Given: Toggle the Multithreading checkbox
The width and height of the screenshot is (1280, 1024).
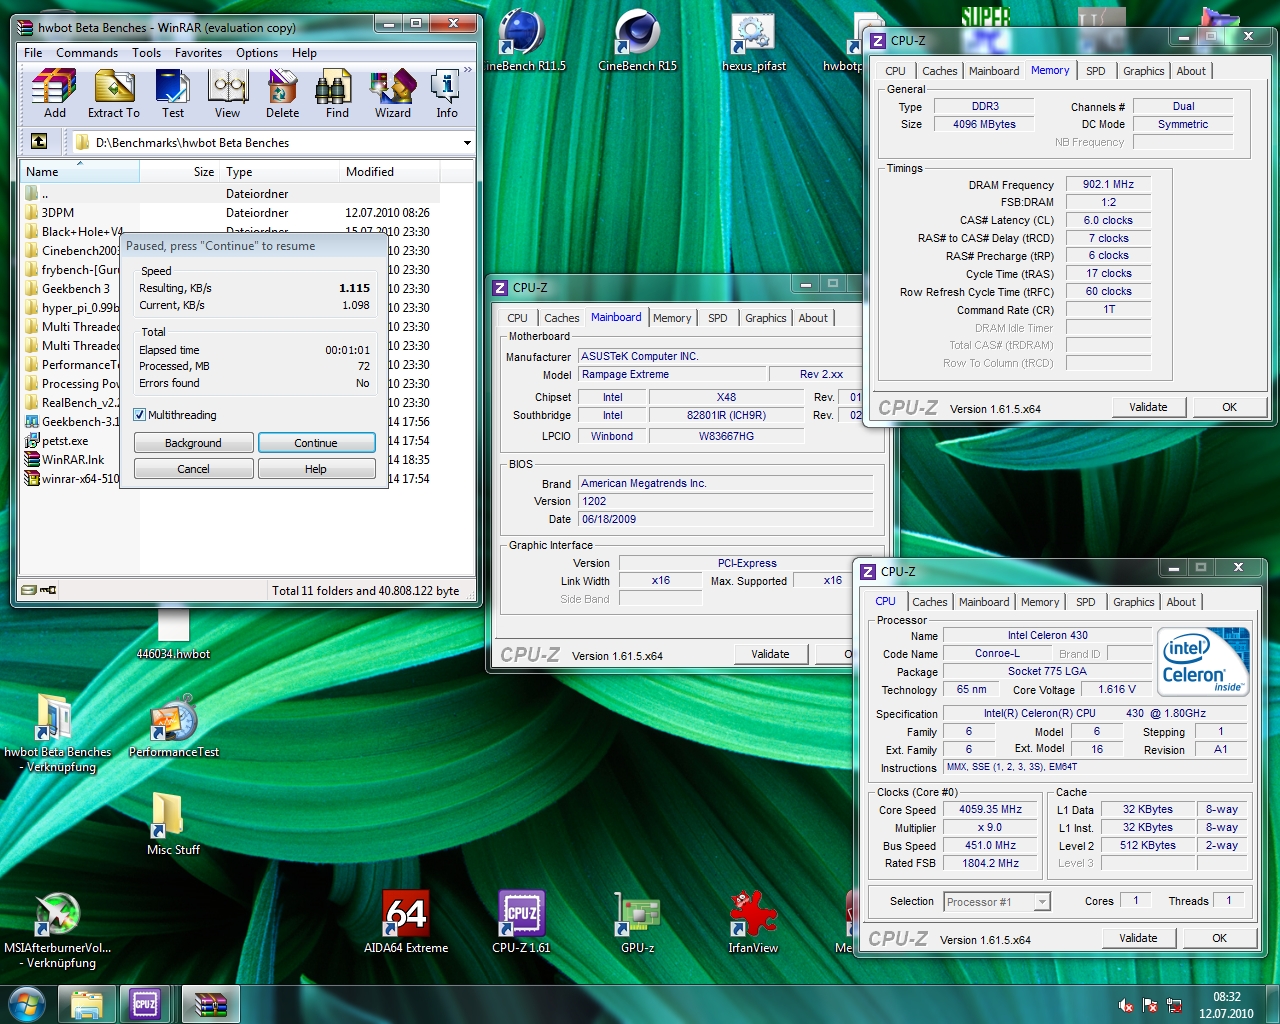Looking at the screenshot, I should click(140, 415).
